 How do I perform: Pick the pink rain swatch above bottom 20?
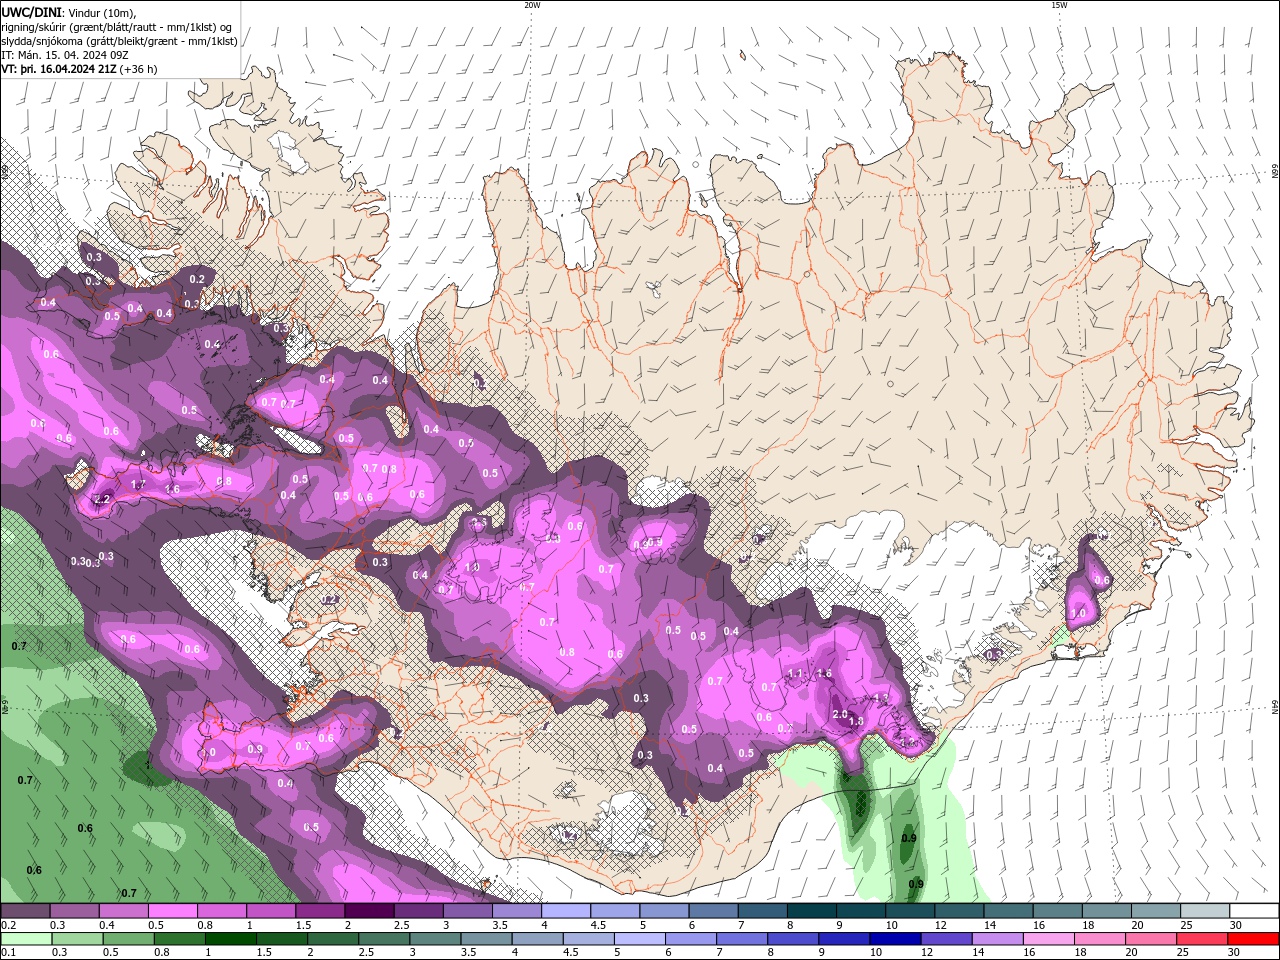click(1152, 939)
